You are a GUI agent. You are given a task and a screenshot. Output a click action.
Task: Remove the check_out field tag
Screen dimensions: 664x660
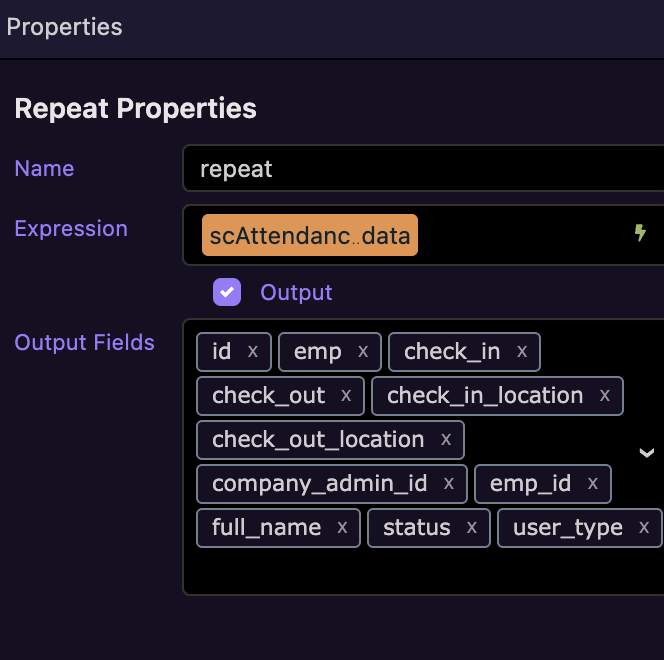point(346,396)
